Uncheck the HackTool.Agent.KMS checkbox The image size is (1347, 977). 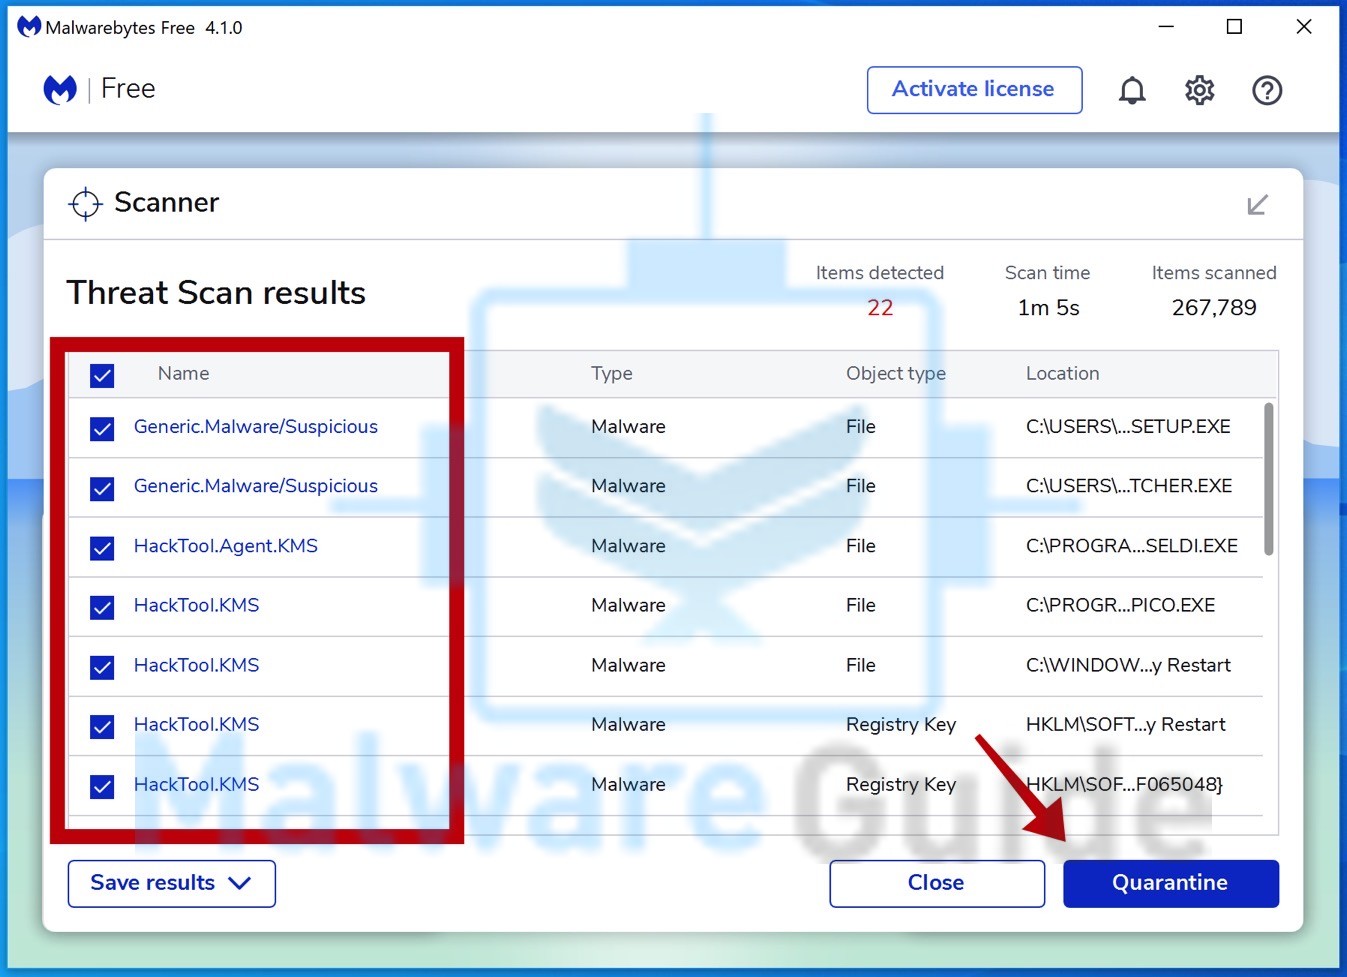coord(102,548)
